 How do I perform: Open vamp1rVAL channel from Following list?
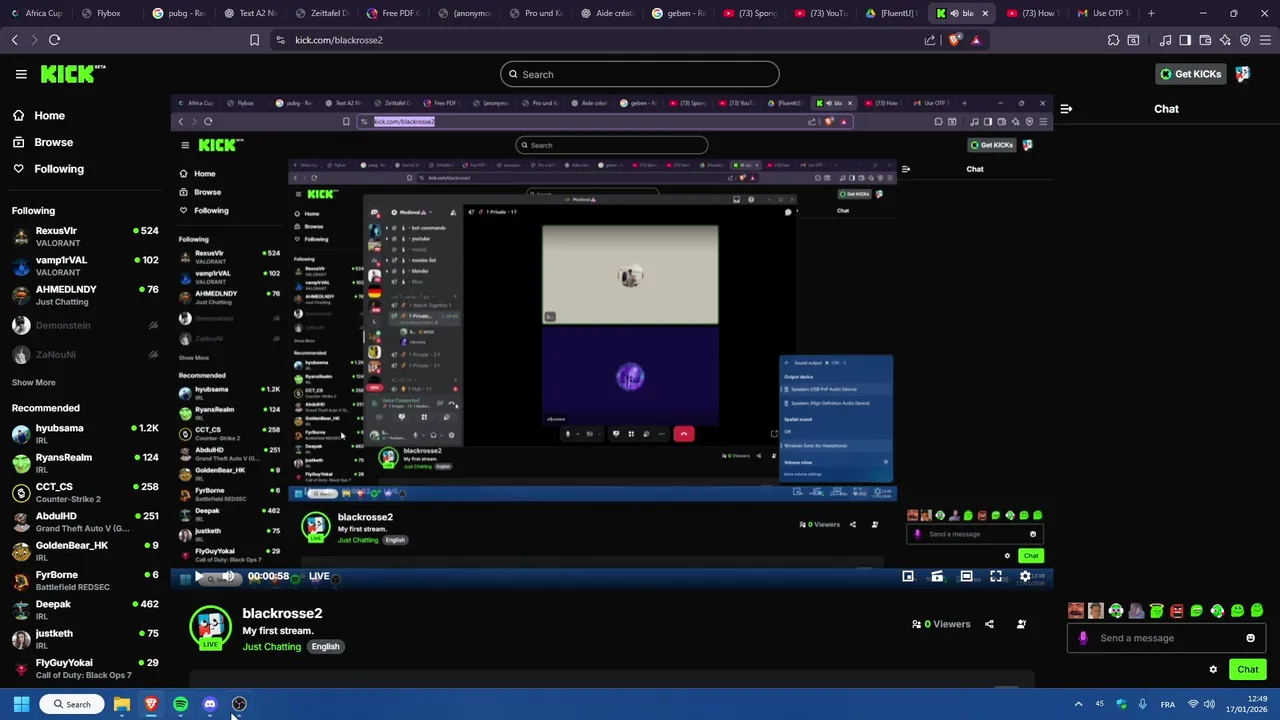85,266
